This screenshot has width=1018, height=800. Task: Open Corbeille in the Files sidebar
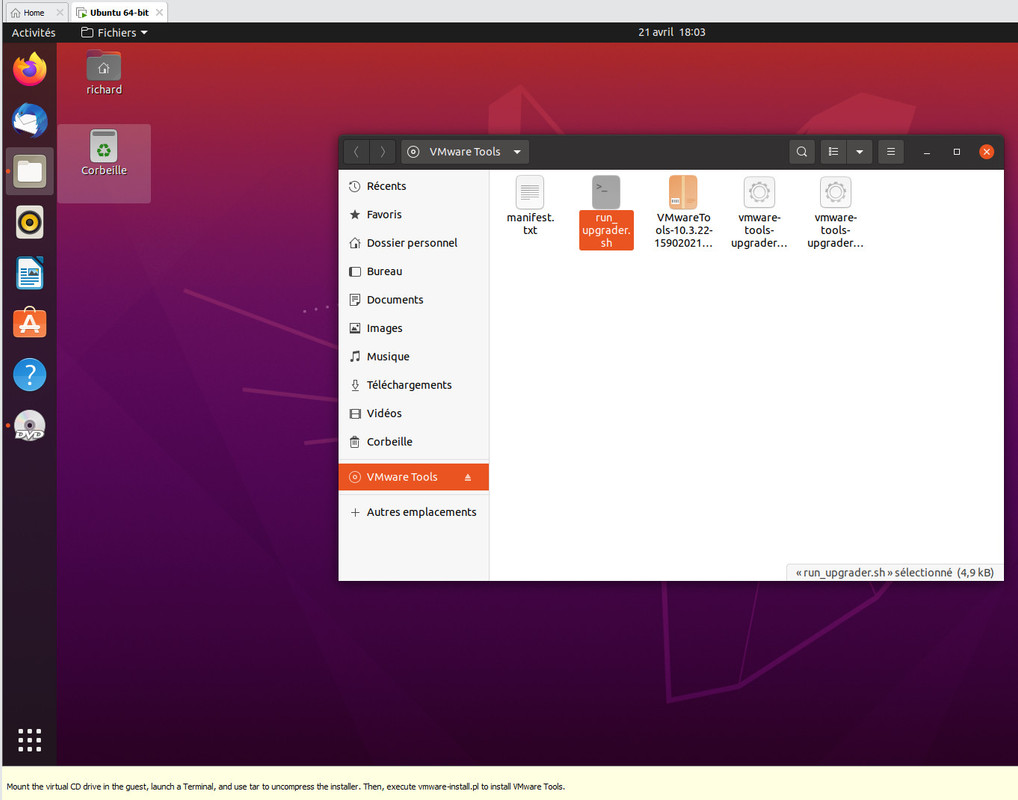pyautogui.click(x=414, y=442)
